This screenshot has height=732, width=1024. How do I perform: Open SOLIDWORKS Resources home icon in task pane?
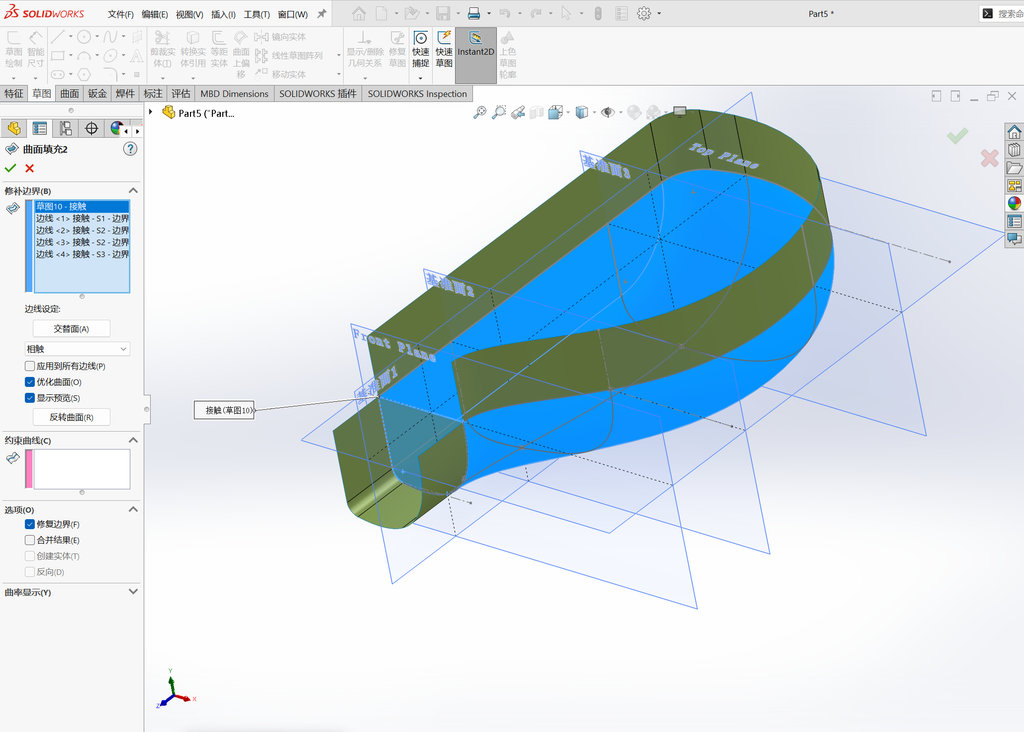(x=1014, y=132)
